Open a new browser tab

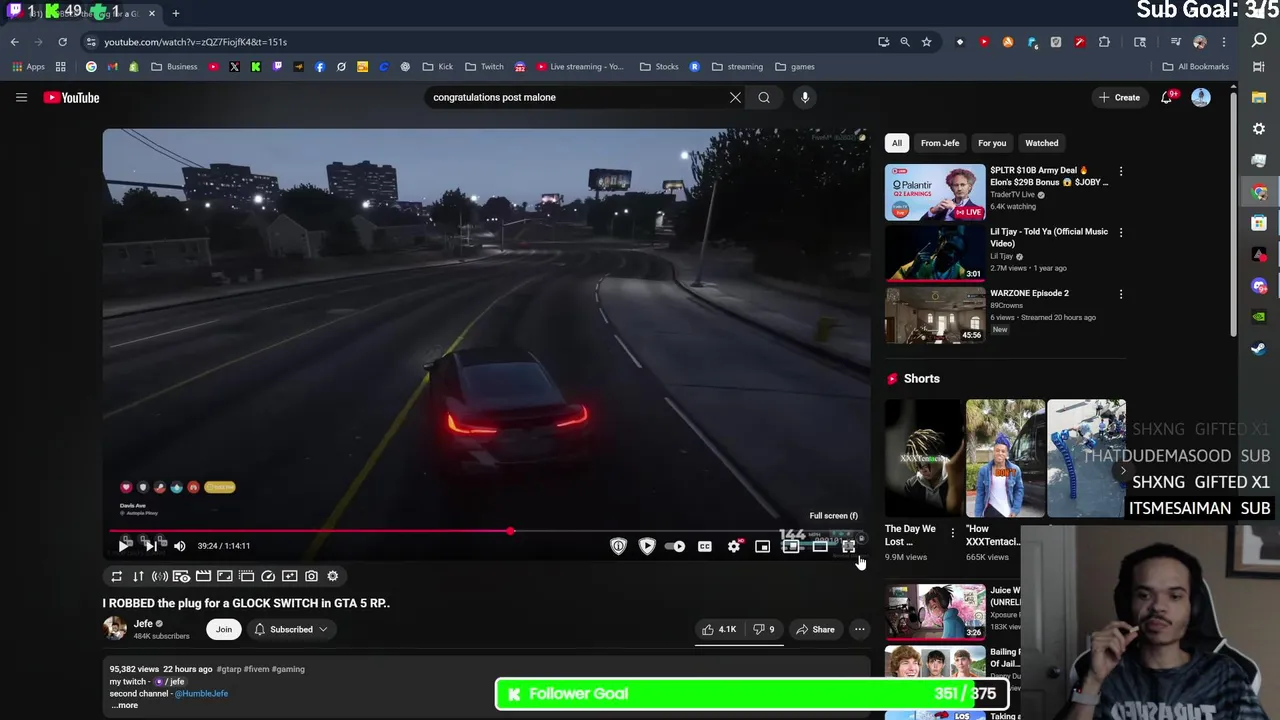(x=176, y=13)
